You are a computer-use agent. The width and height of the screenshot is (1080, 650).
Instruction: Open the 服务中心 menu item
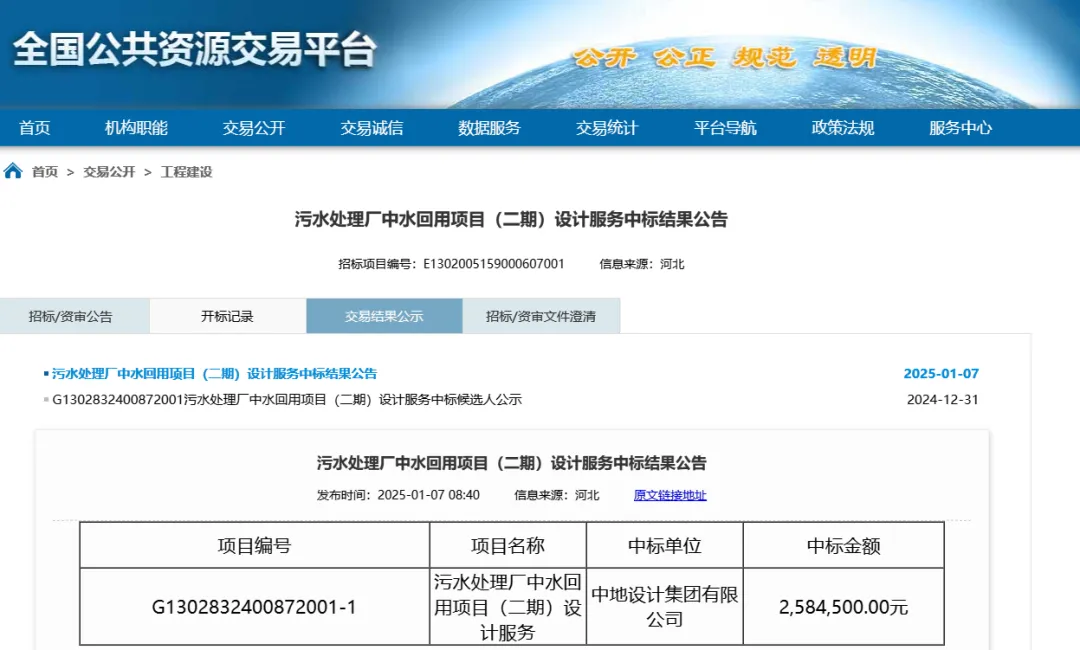pos(960,127)
